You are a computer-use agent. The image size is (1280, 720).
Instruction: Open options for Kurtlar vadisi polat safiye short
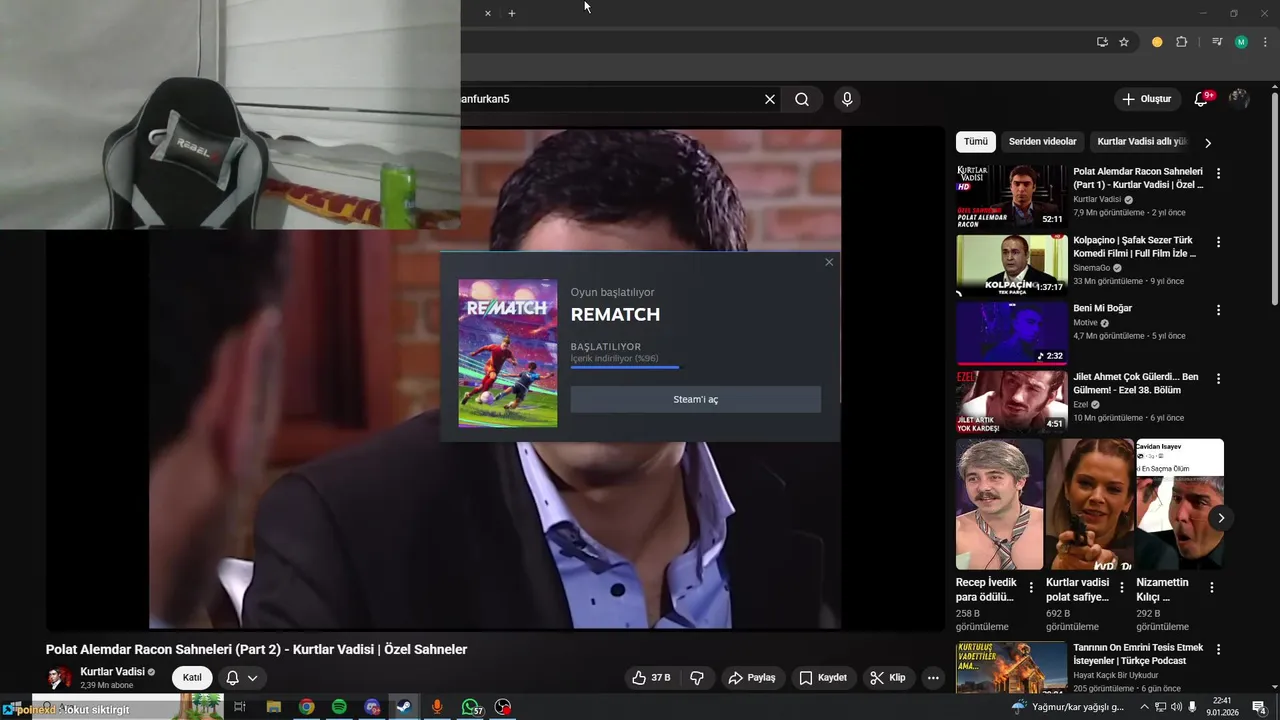pyautogui.click(x=1121, y=588)
